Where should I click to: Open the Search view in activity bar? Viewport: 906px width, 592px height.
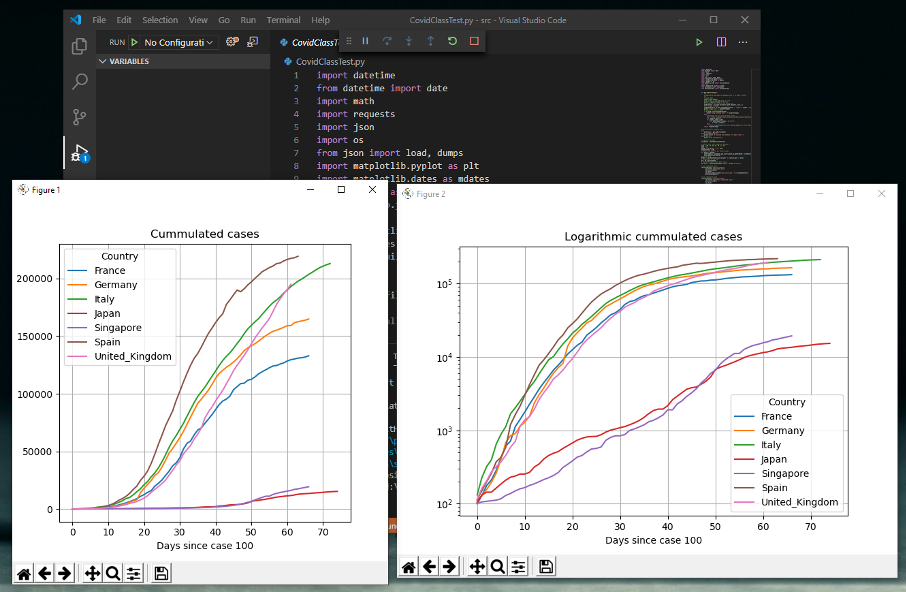pos(80,82)
